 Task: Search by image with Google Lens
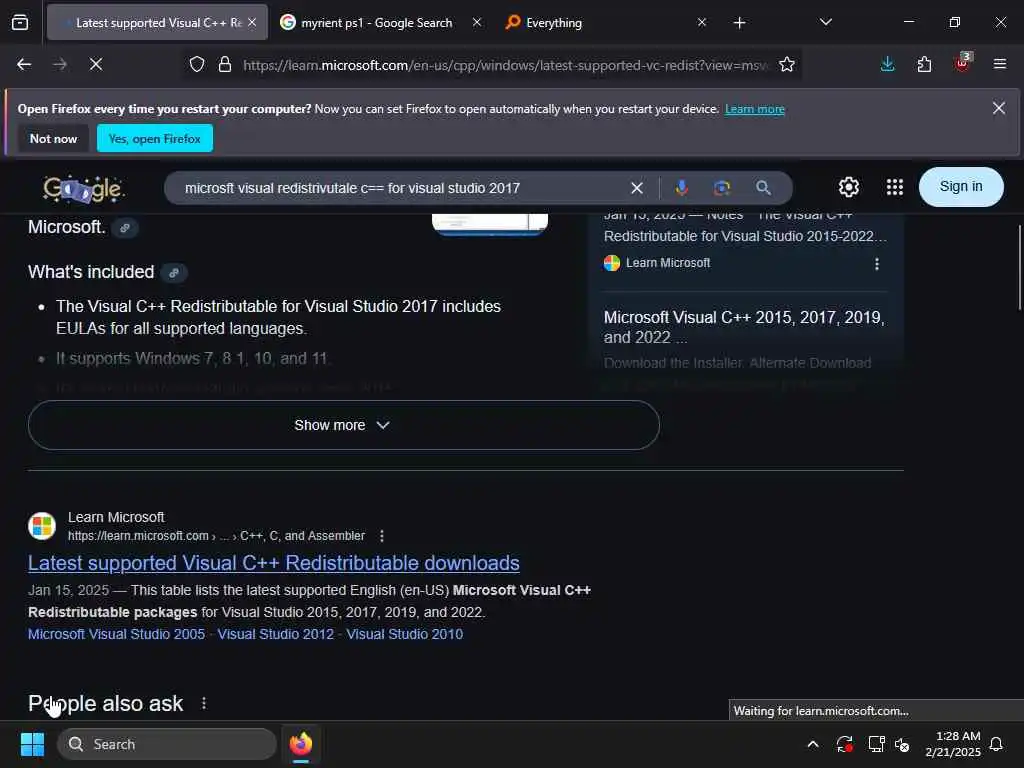click(x=722, y=188)
